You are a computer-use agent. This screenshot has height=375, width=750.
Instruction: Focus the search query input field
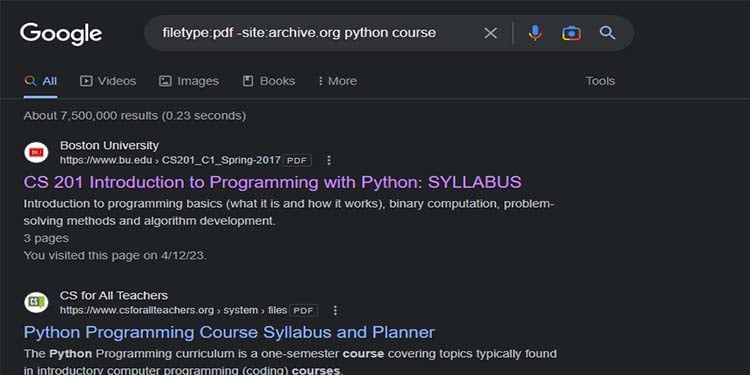(316, 33)
